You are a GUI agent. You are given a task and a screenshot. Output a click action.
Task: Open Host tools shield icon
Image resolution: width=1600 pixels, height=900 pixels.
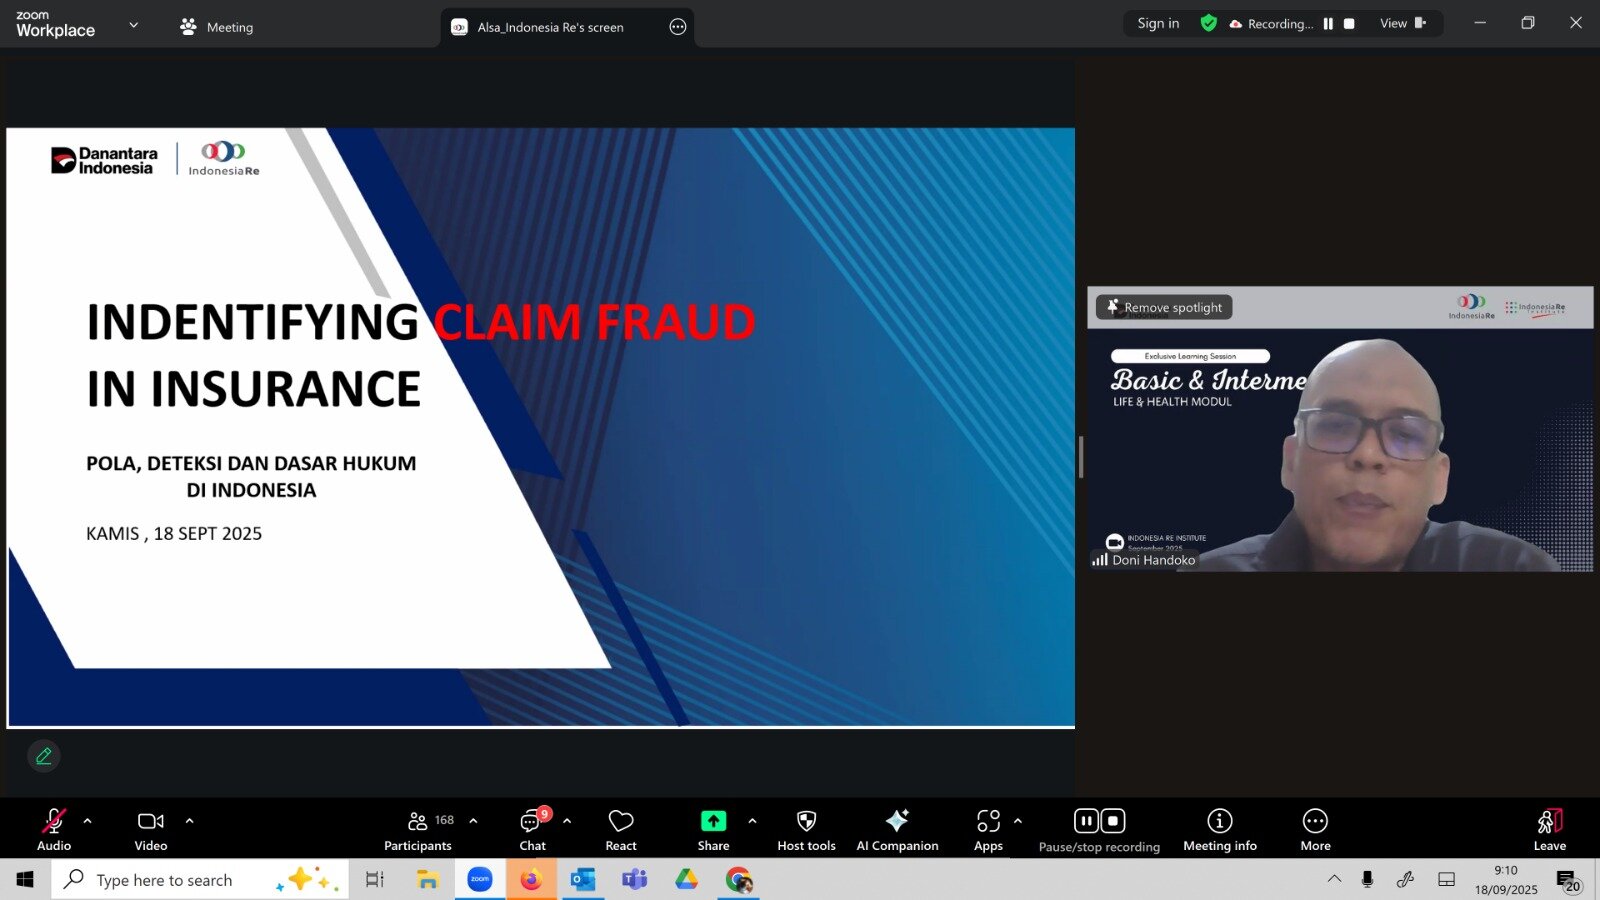coord(806,822)
